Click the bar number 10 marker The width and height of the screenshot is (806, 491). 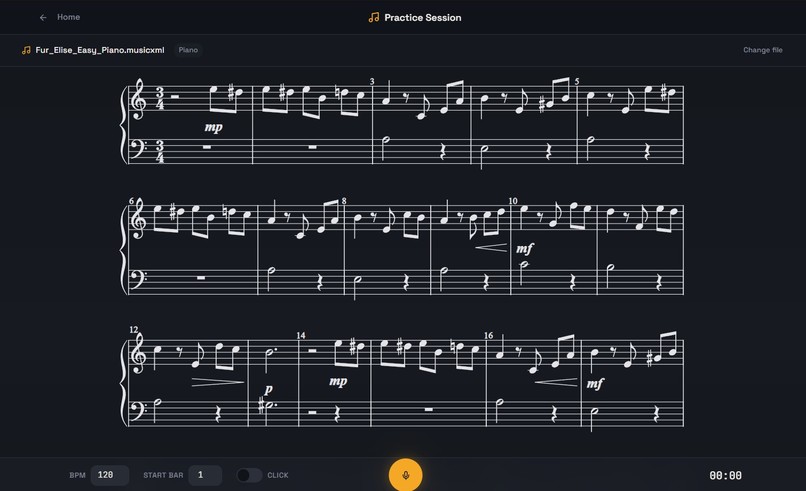point(513,201)
